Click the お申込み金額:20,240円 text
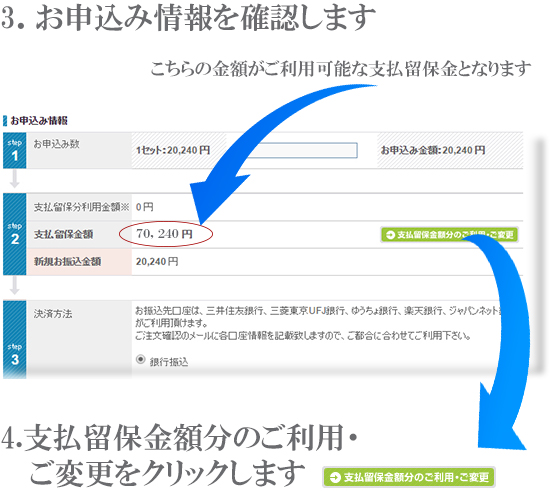The width and height of the screenshot is (550, 491). [x=433, y=150]
